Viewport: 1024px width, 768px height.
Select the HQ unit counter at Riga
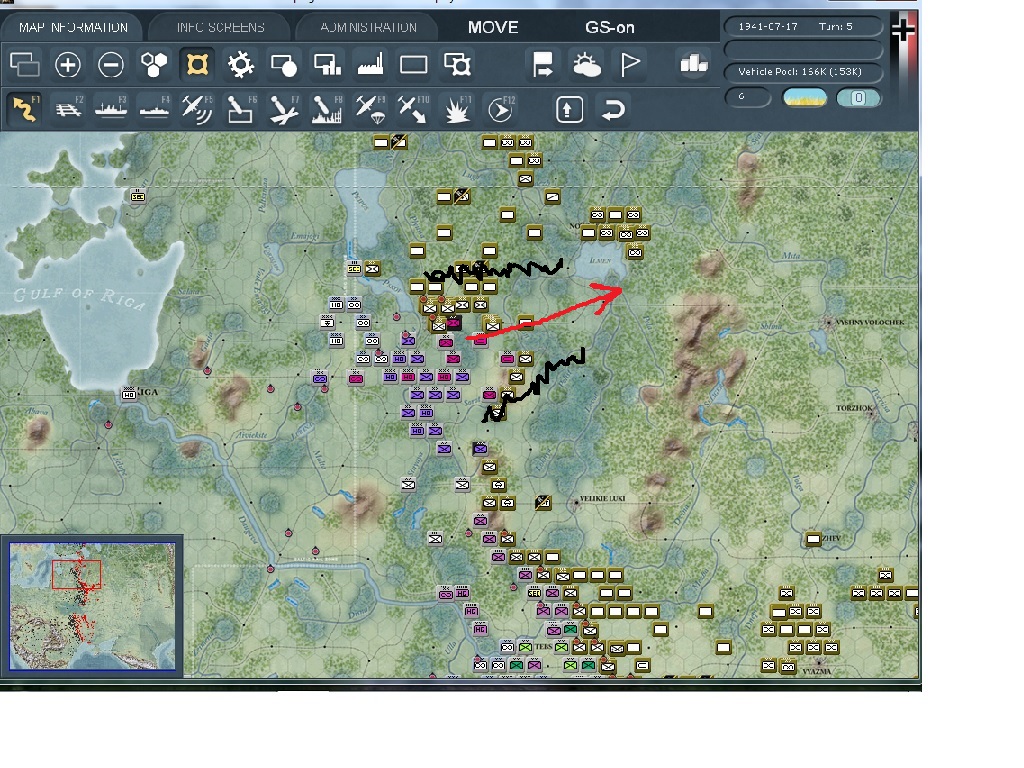pyautogui.click(x=129, y=394)
